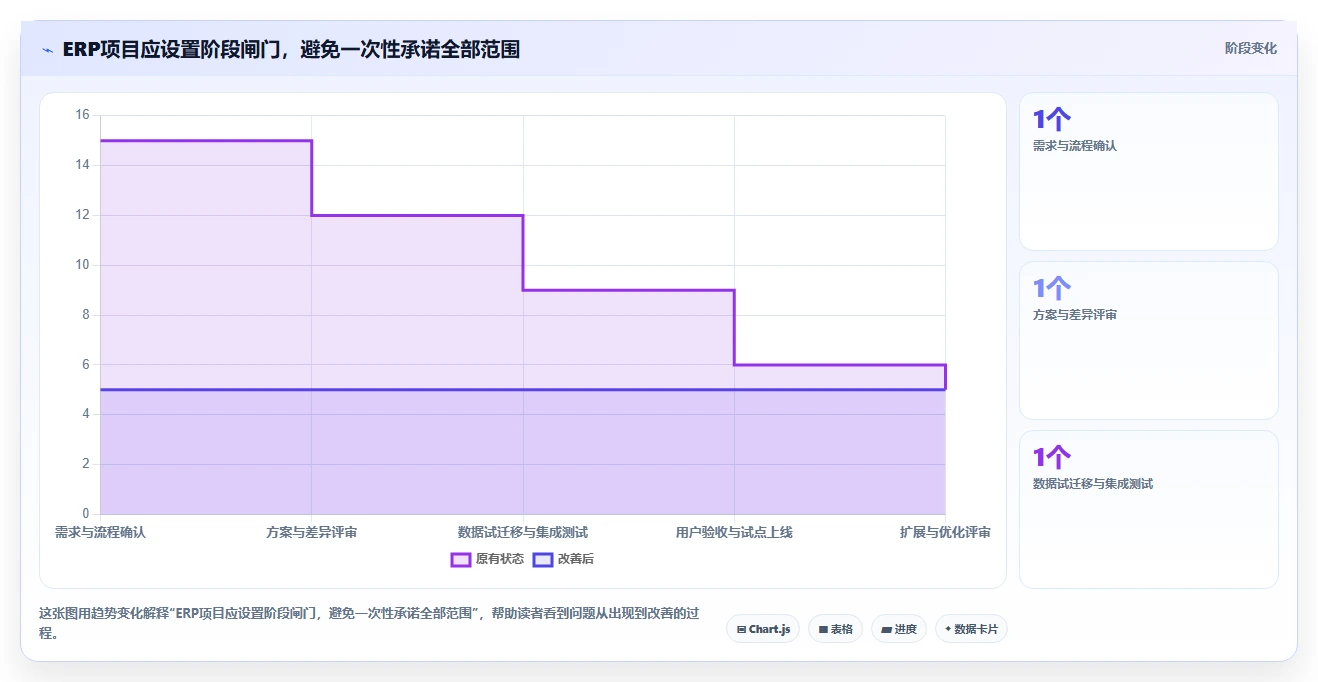Click the blue 改善后 legend swatch
Screen dimensions: 1318x682
pyautogui.click(x=542, y=559)
